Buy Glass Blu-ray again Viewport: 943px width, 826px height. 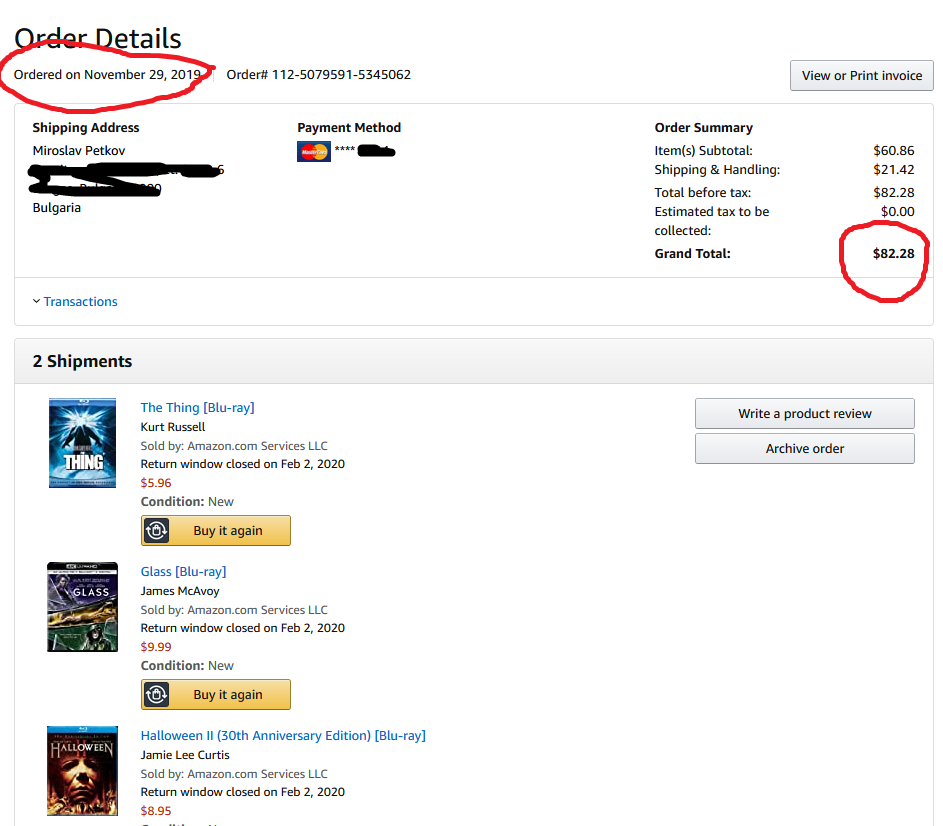[x=228, y=695]
